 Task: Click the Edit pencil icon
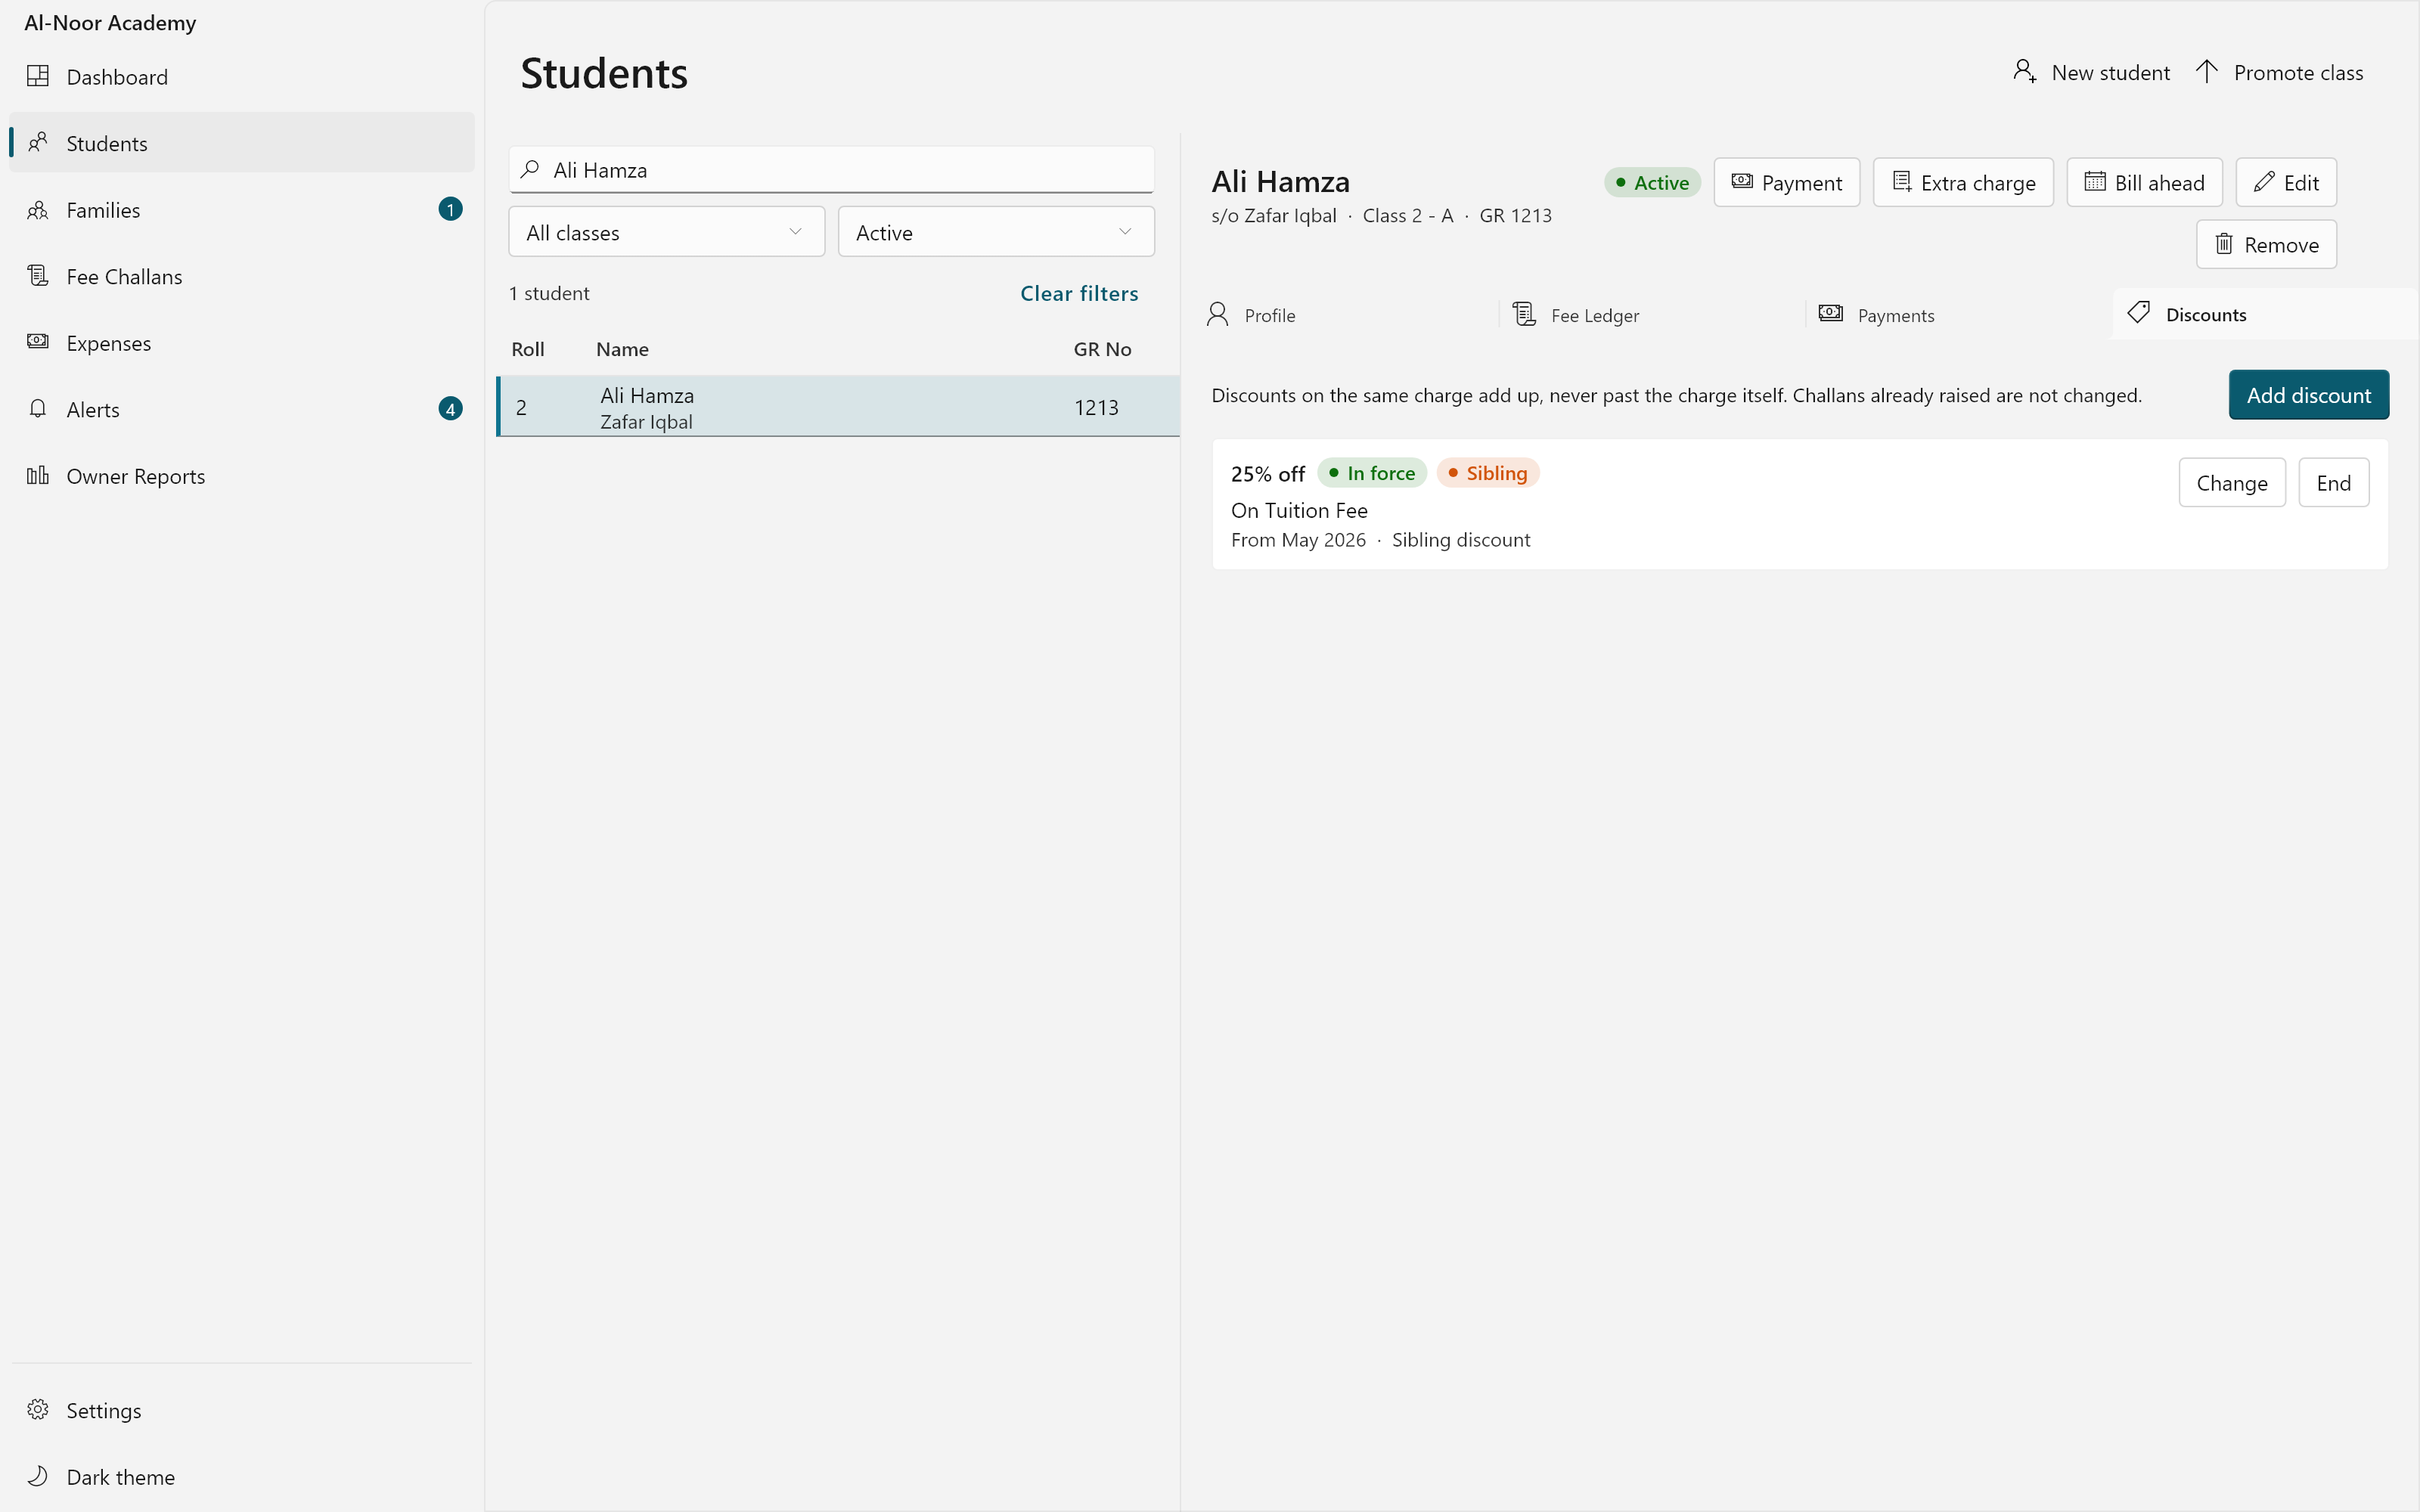click(x=2265, y=182)
